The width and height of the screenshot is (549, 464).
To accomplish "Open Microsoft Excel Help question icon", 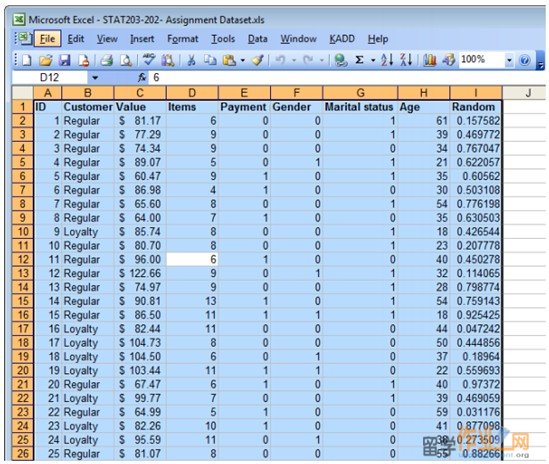I will pos(524,61).
